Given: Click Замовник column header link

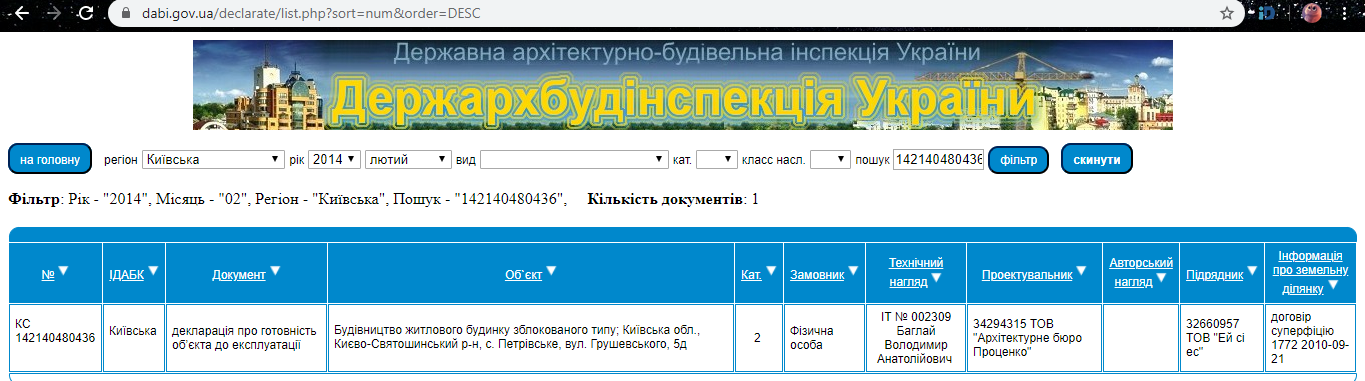Looking at the screenshot, I should tap(817, 274).
